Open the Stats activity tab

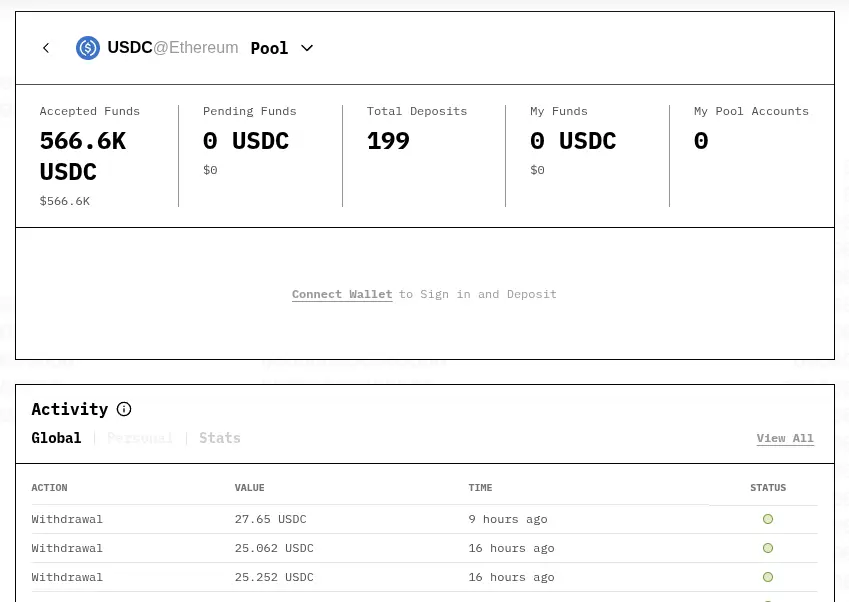pyautogui.click(x=220, y=438)
